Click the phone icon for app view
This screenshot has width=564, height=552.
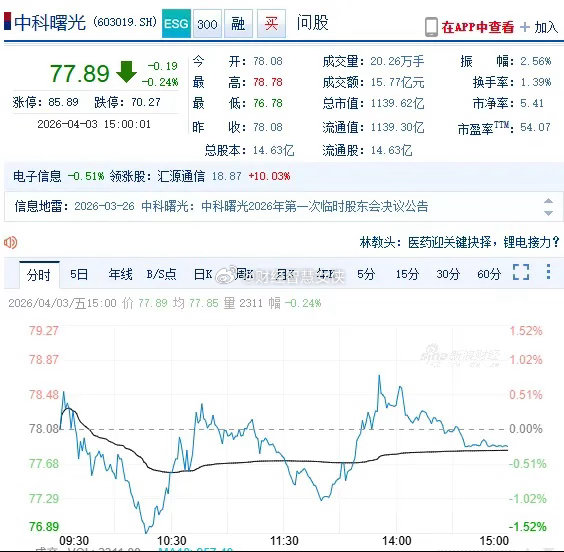click(431, 27)
